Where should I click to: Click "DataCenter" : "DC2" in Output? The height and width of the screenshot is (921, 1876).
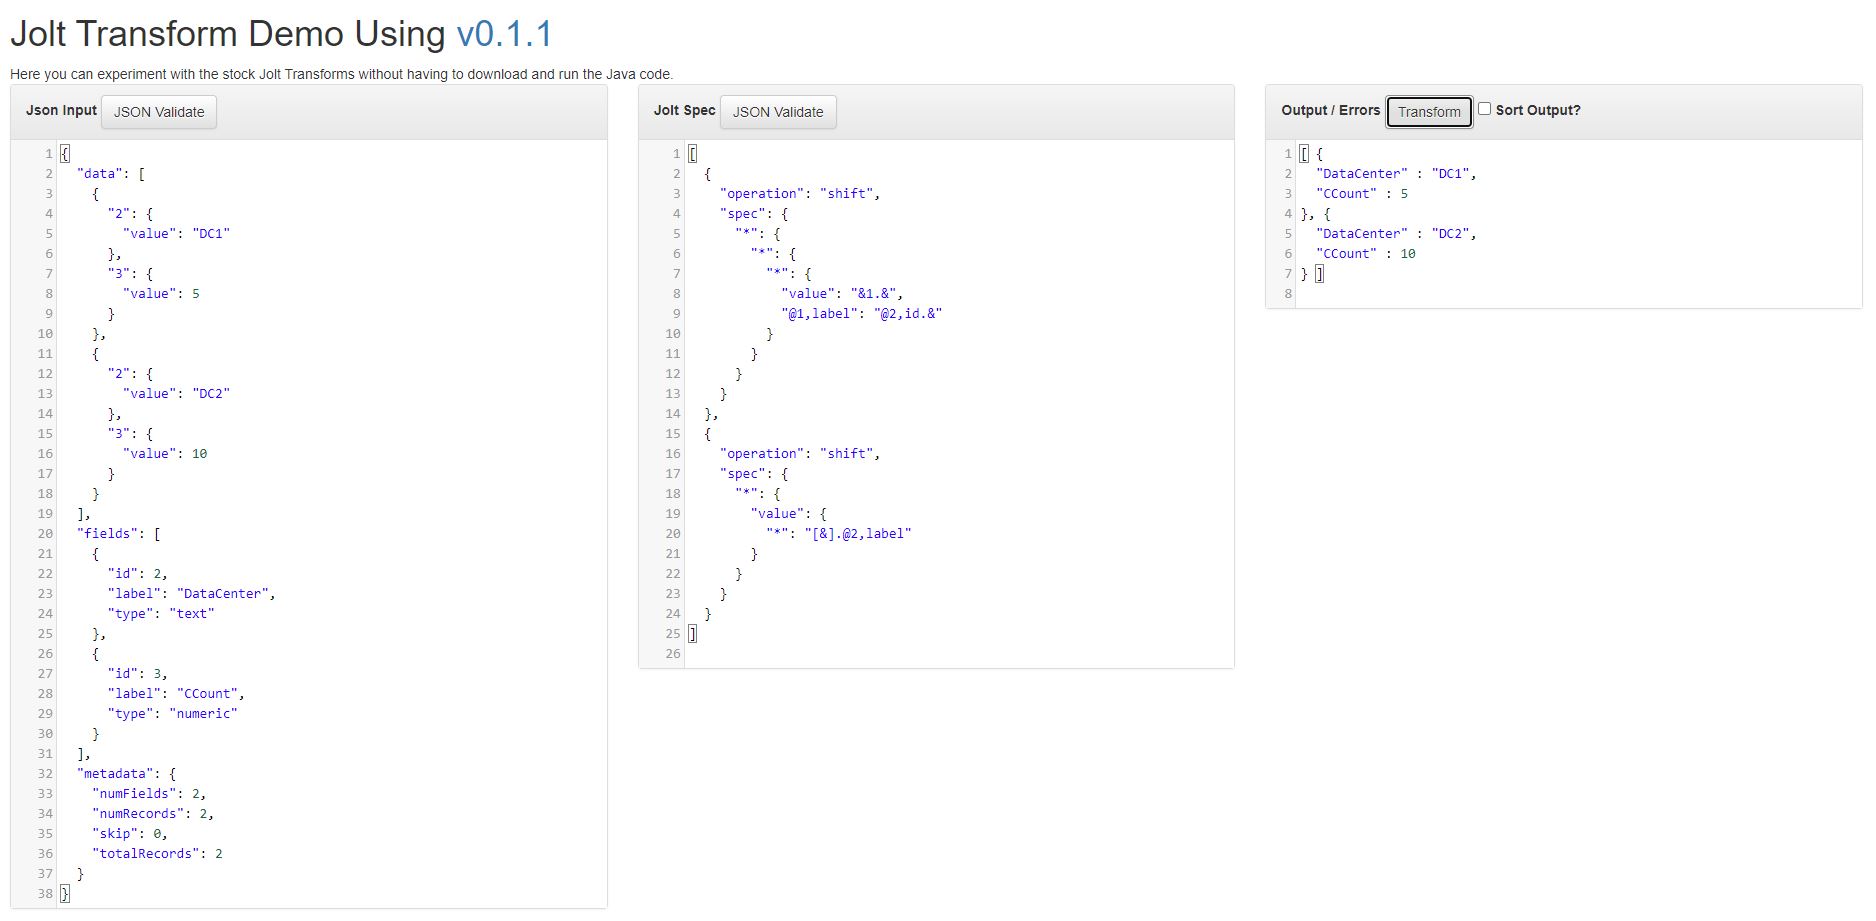pyautogui.click(x=1396, y=233)
